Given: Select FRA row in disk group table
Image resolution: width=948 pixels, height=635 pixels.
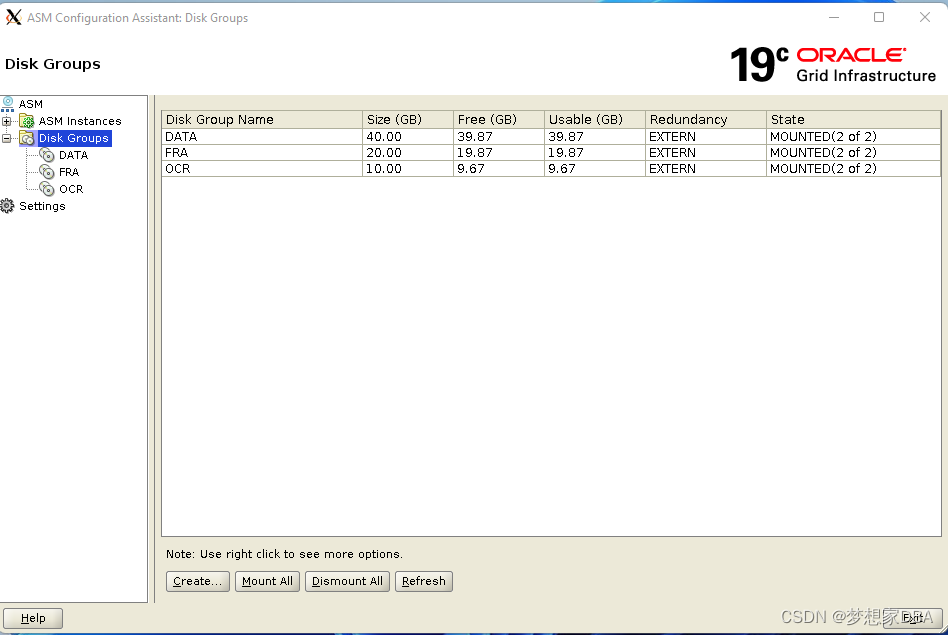Looking at the screenshot, I should pos(551,152).
